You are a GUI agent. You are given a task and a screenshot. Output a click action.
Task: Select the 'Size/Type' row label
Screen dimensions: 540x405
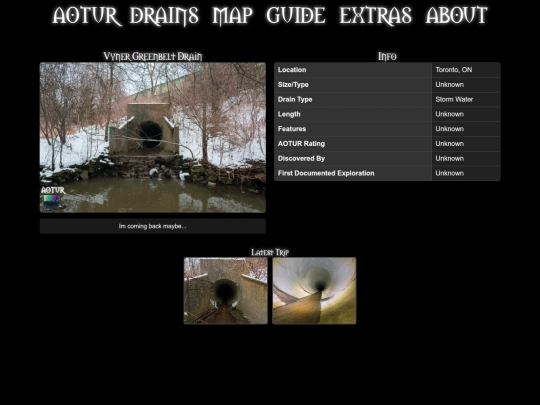(x=293, y=85)
